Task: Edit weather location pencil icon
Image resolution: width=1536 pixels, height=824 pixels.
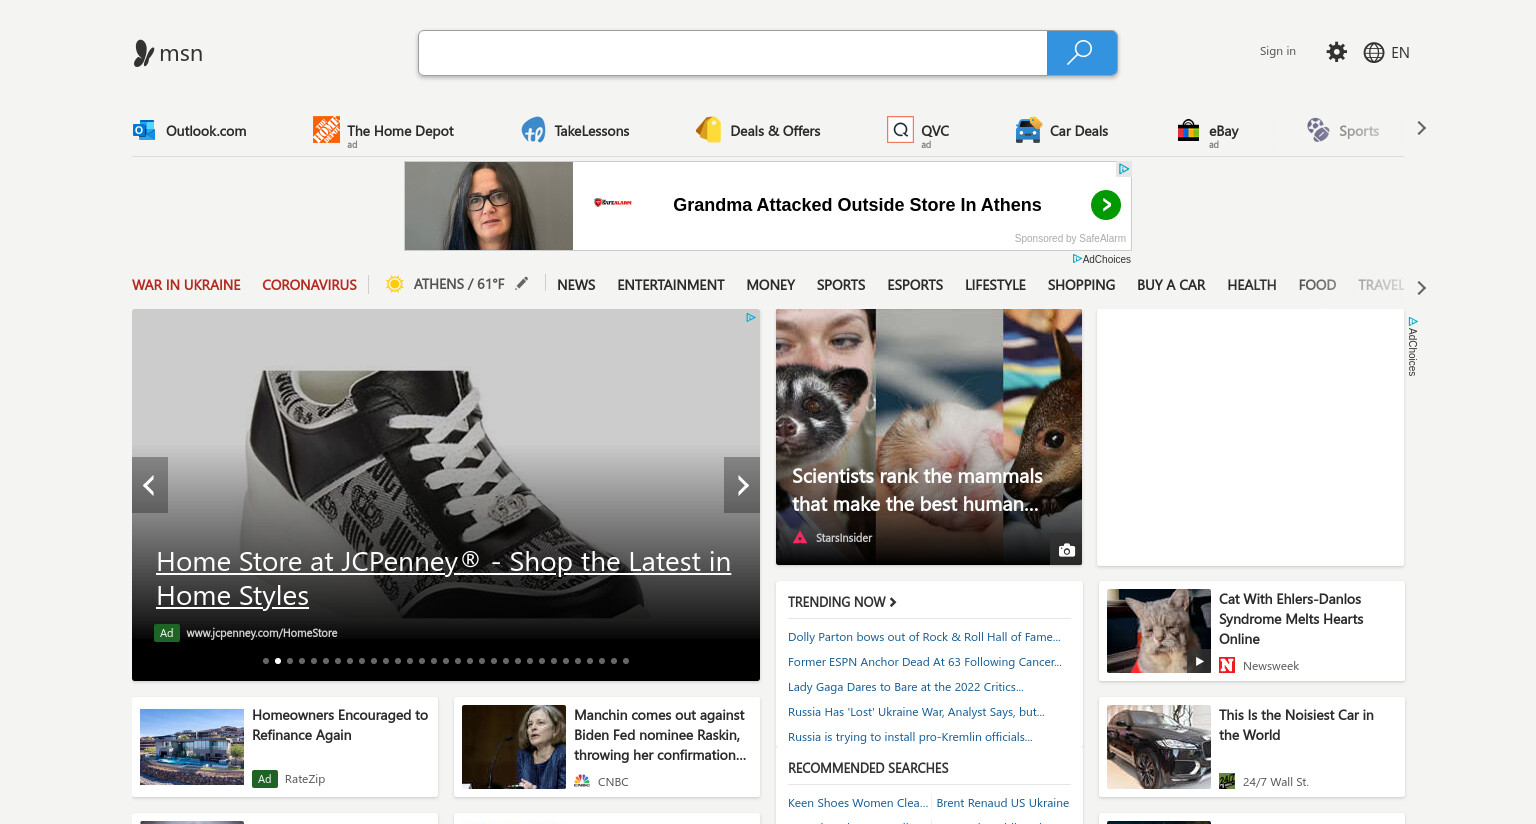Action: (521, 284)
